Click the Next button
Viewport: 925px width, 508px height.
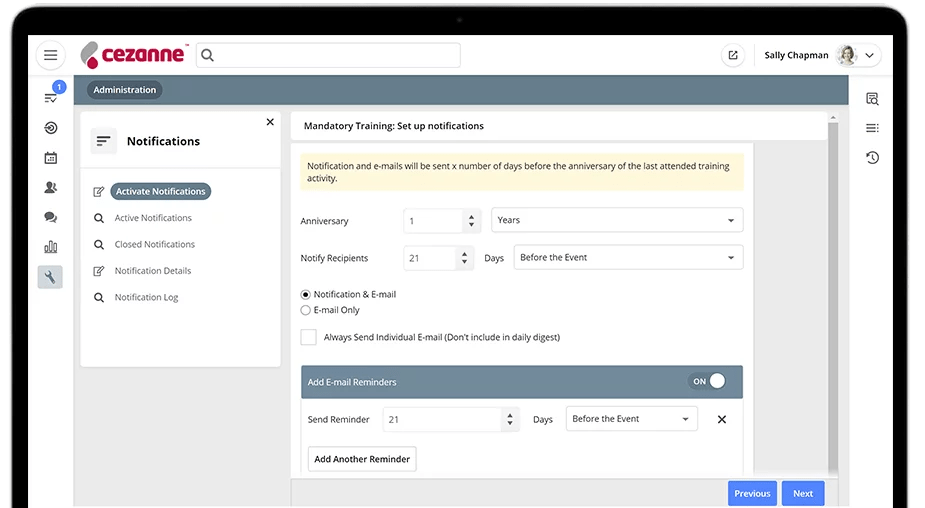tap(803, 493)
